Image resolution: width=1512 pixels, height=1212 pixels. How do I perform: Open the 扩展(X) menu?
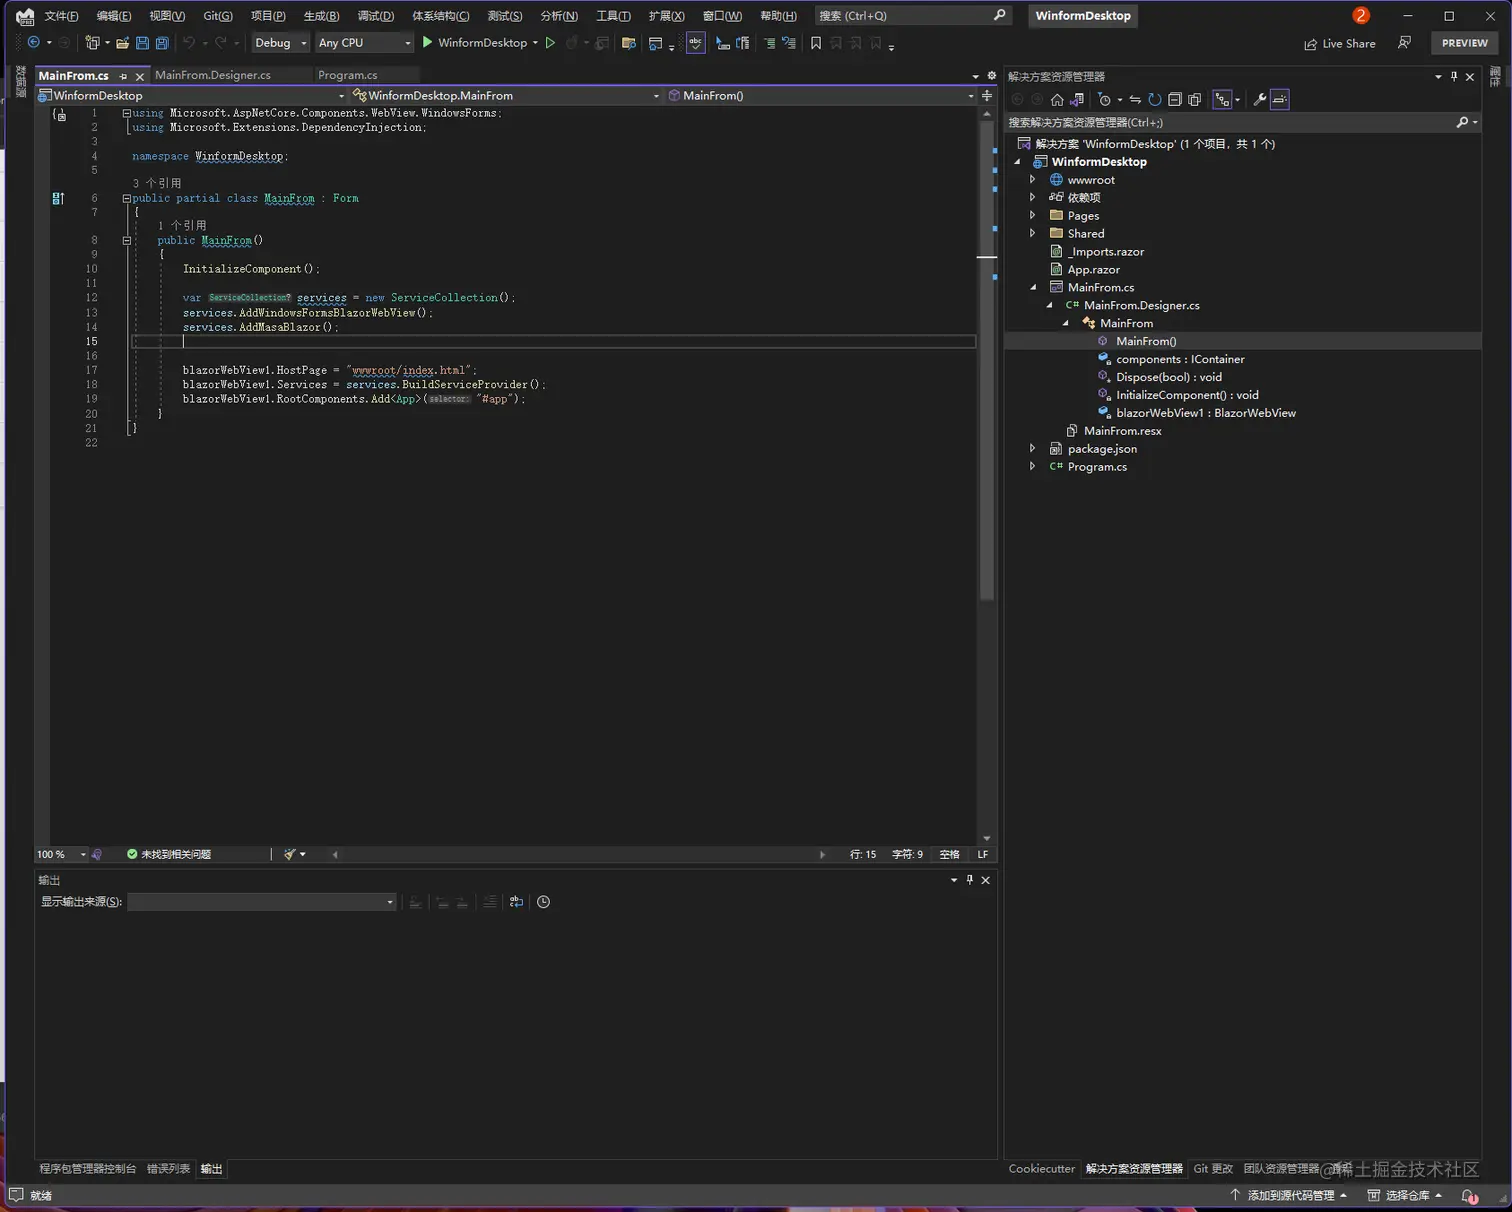666,15
